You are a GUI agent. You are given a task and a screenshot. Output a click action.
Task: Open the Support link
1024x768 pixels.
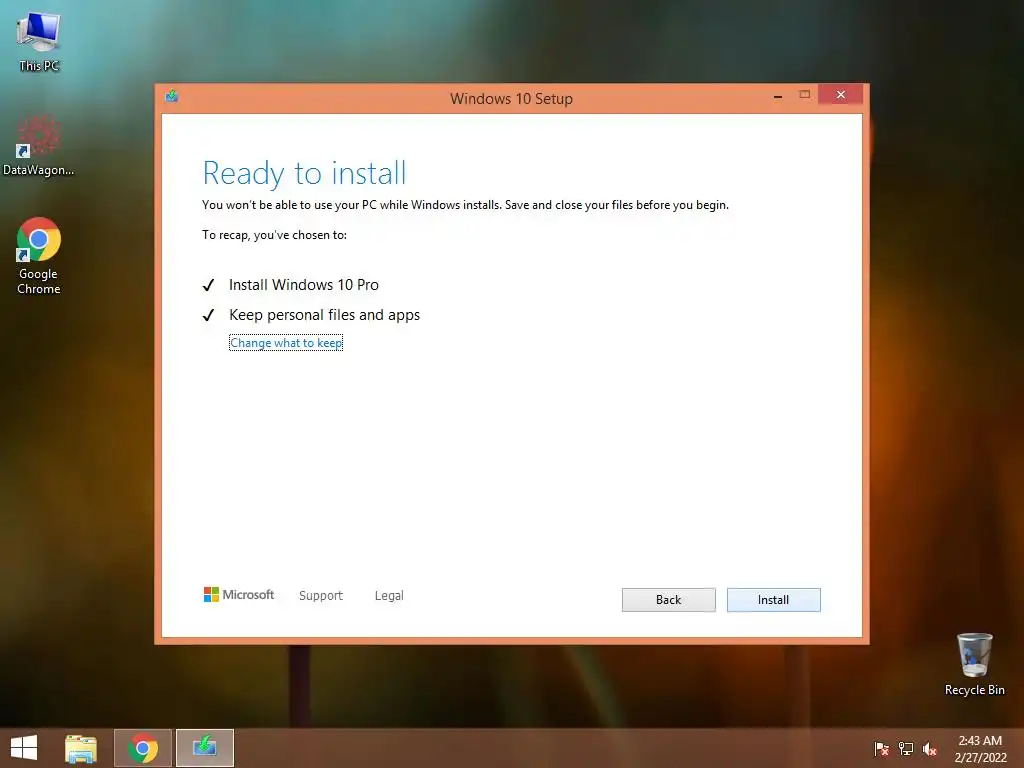click(321, 596)
